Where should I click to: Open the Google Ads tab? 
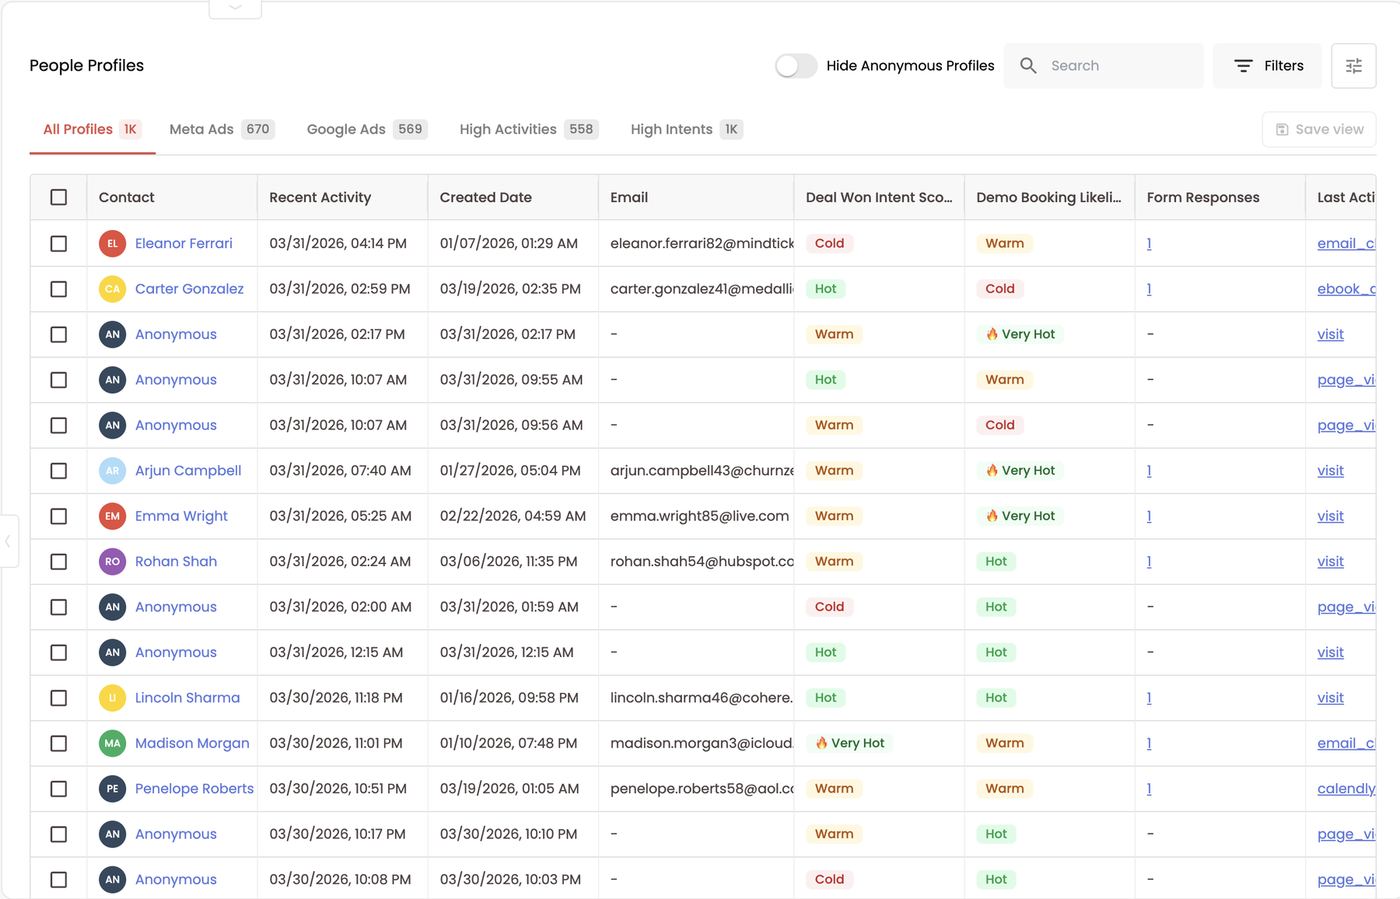click(367, 129)
